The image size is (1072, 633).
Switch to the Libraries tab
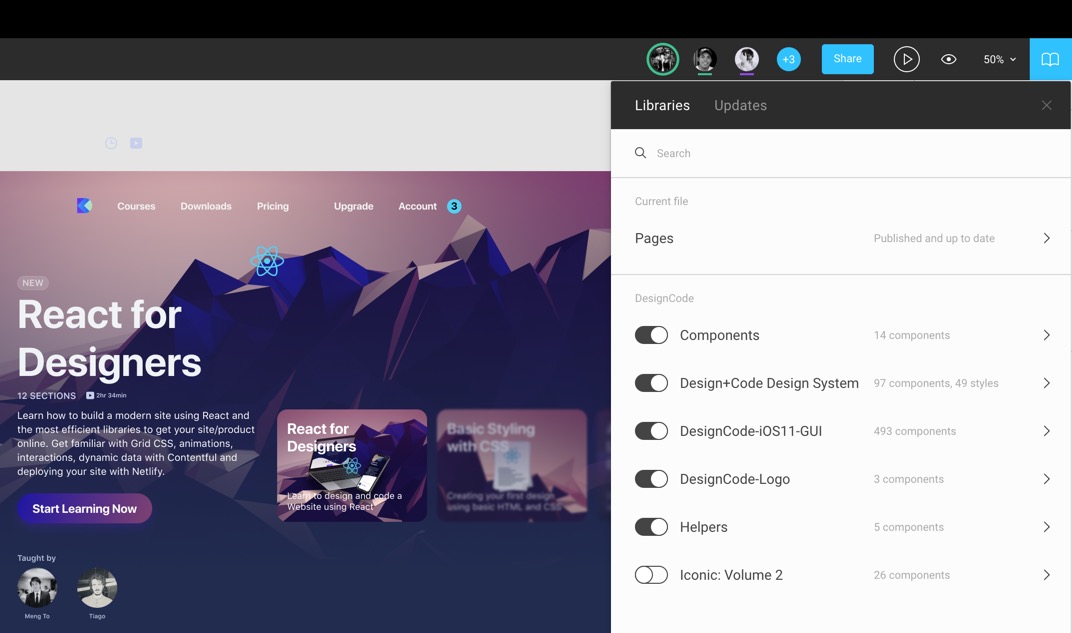pyautogui.click(x=662, y=105)
